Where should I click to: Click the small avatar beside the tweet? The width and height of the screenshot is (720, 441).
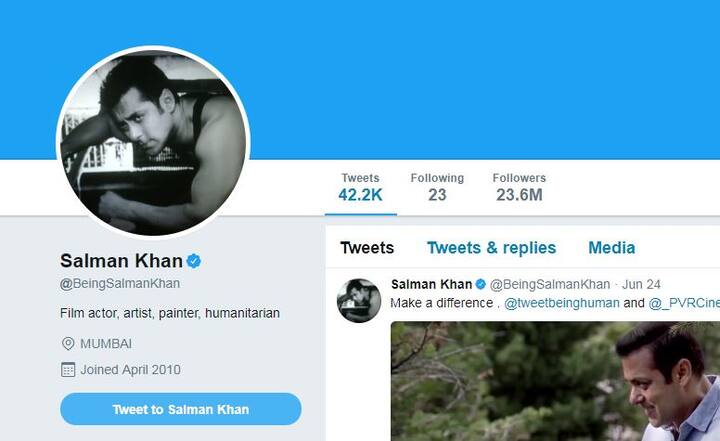[359, 300]
